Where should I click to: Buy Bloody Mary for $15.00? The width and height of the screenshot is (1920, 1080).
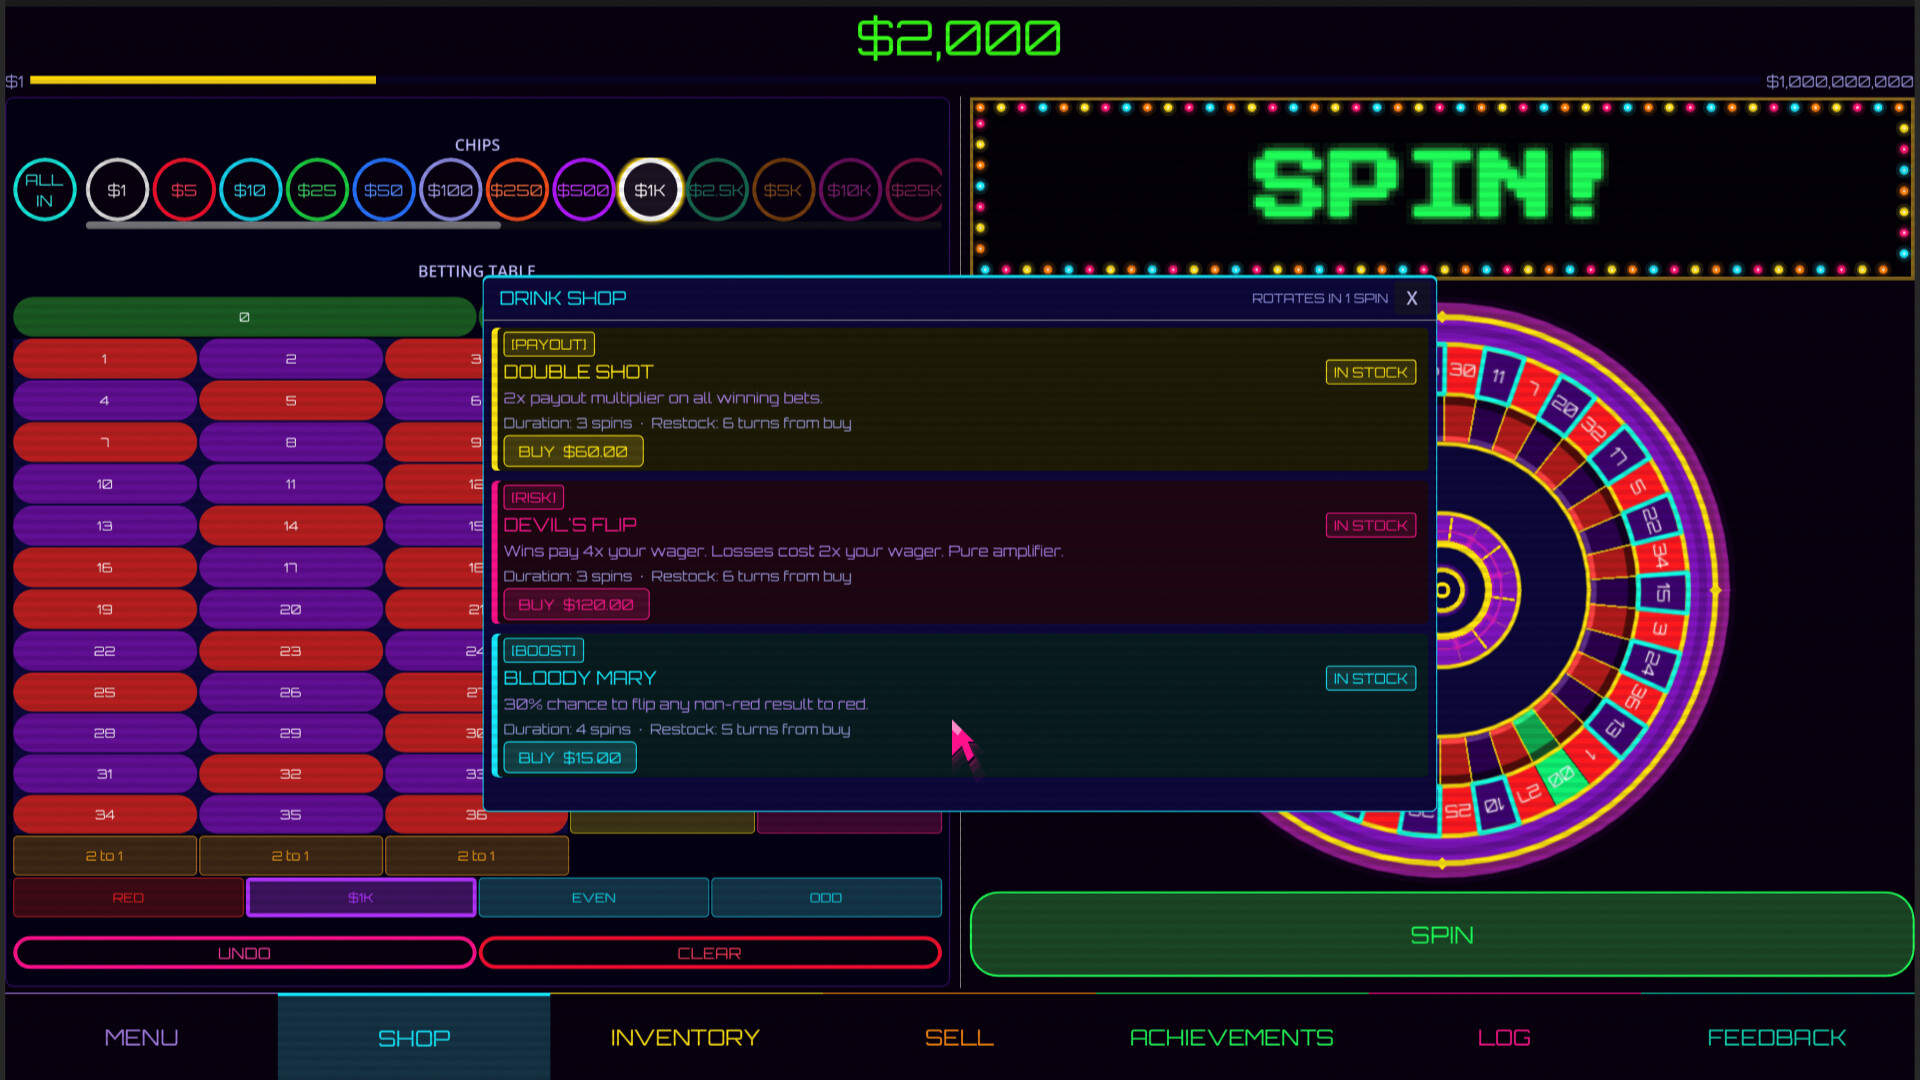(x=570, y=758)
